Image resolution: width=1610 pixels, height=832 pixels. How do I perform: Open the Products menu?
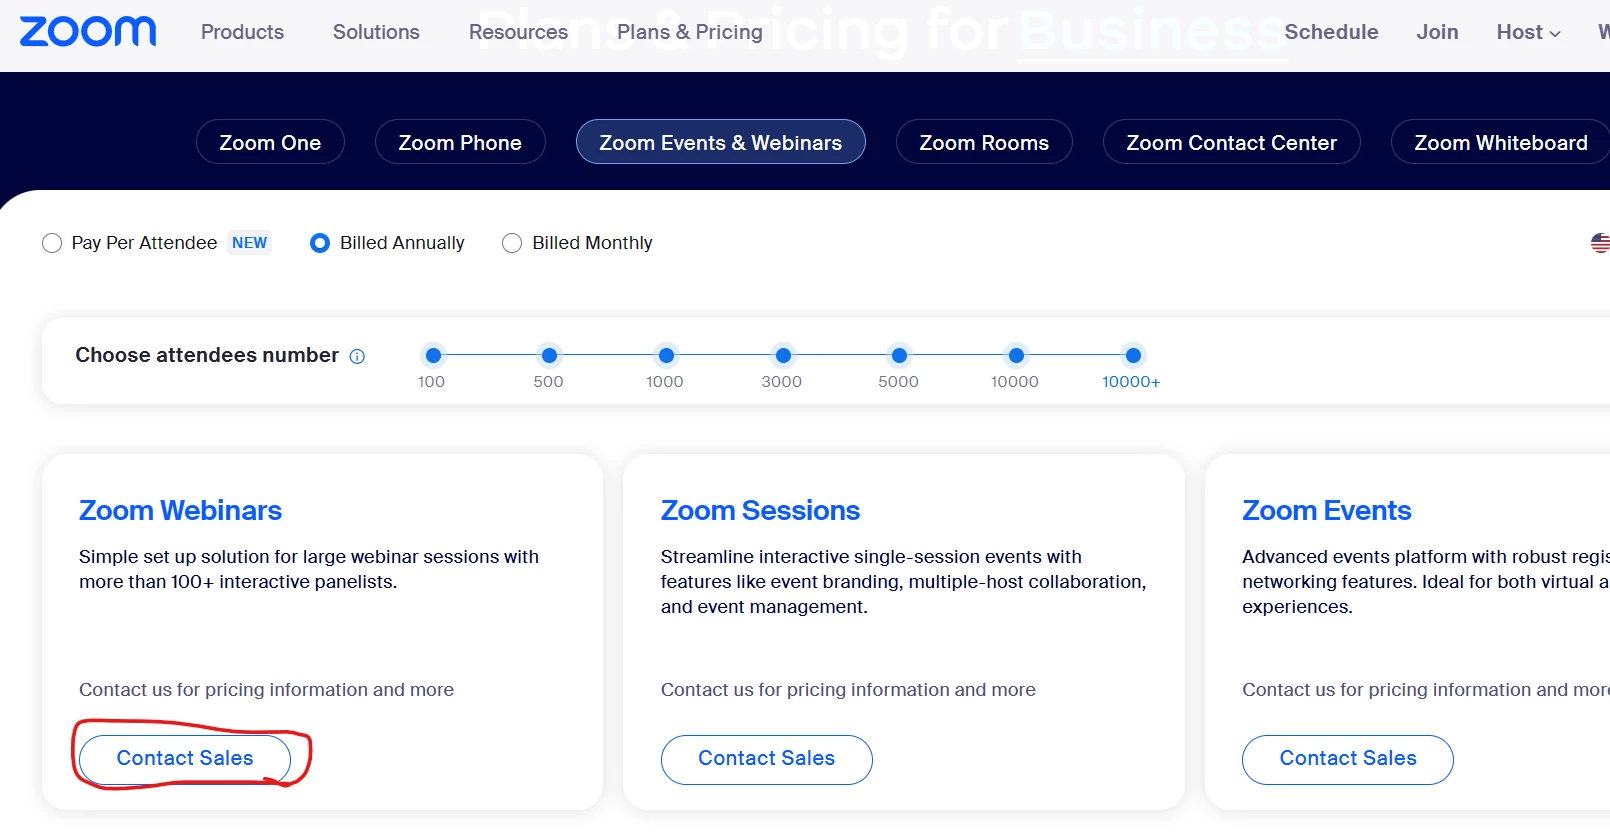242,32
